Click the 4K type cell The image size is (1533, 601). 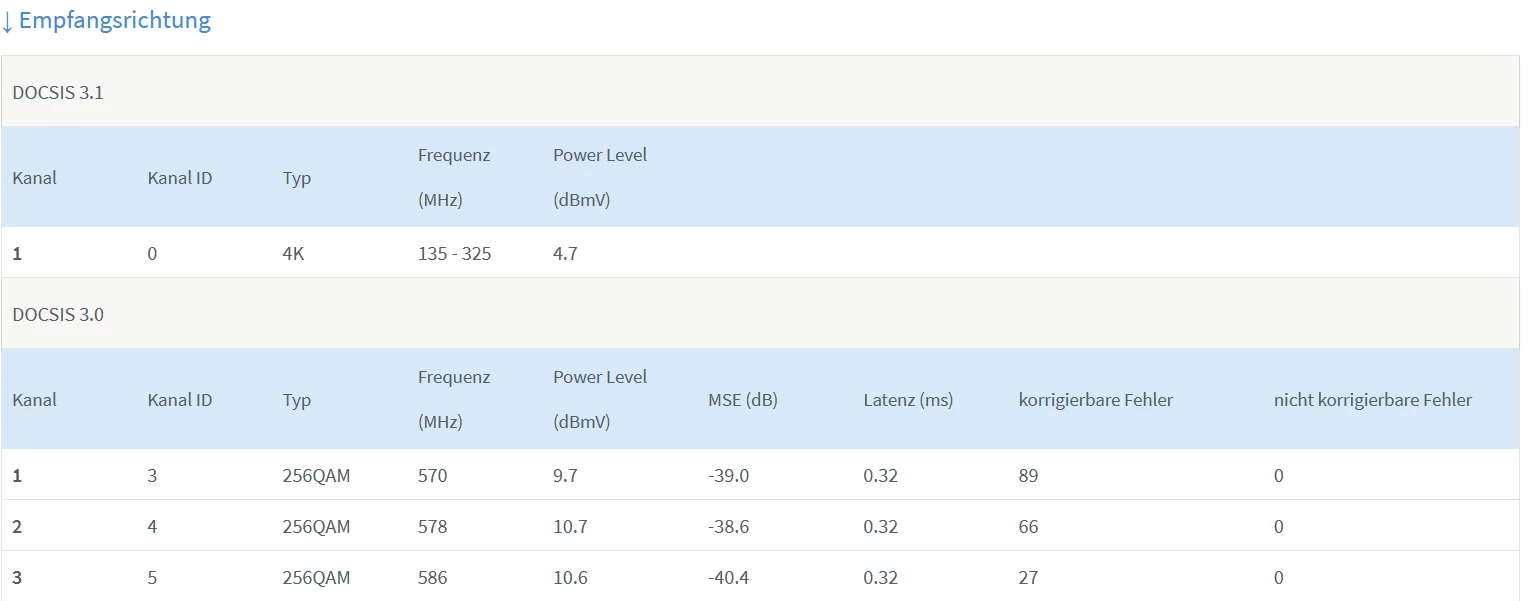[293, 254]
